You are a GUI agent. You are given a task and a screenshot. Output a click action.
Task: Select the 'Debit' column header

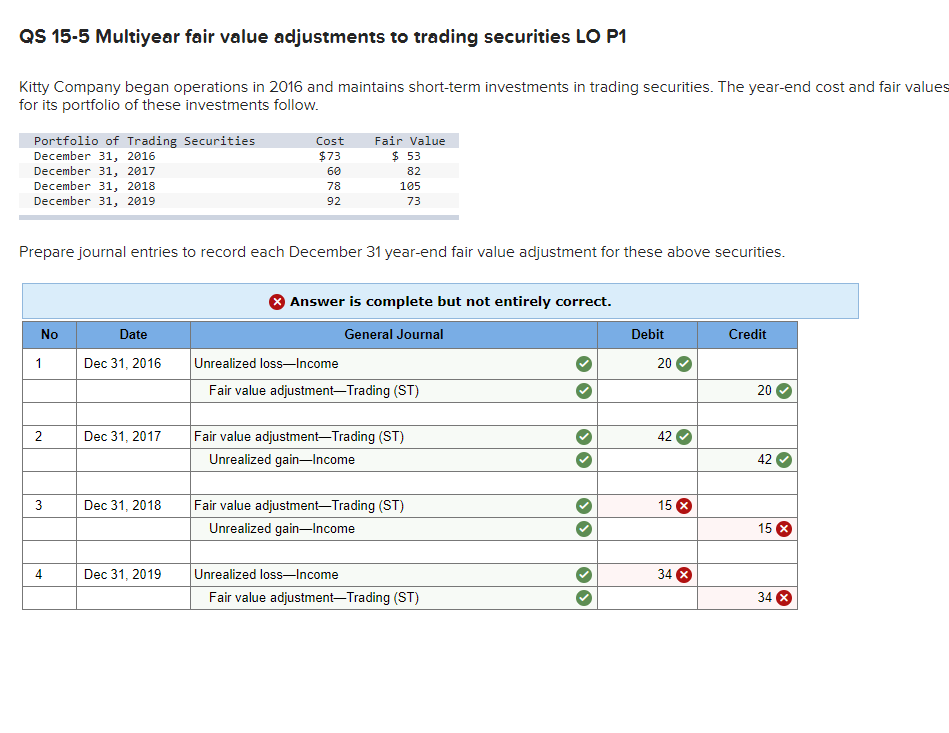(x=648, y=335)
